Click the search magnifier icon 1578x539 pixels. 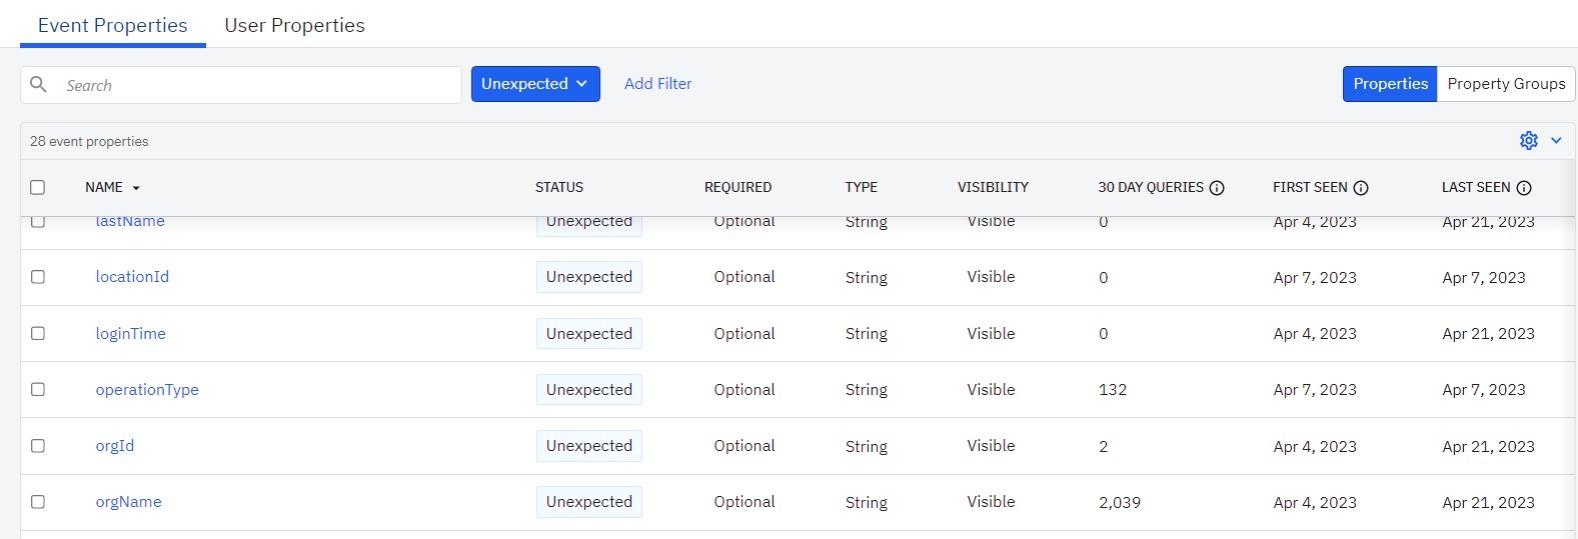click(x=39, y=85)
